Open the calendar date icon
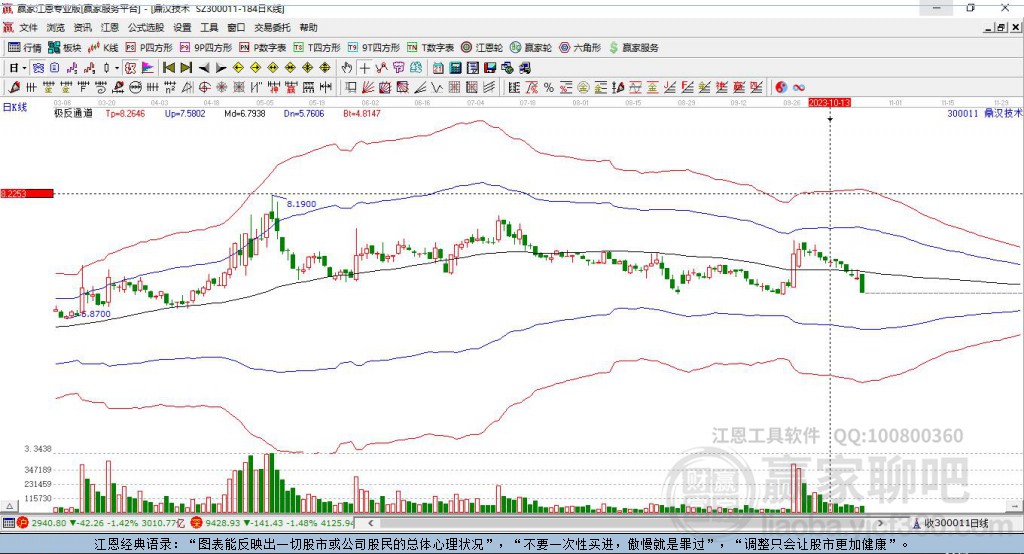Screen dimensions: 1024x554 click(x=438, y=67)
